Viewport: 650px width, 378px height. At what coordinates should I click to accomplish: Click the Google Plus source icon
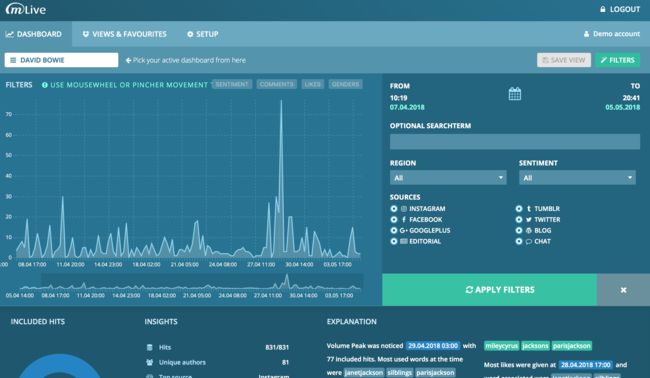pos(404,230)
